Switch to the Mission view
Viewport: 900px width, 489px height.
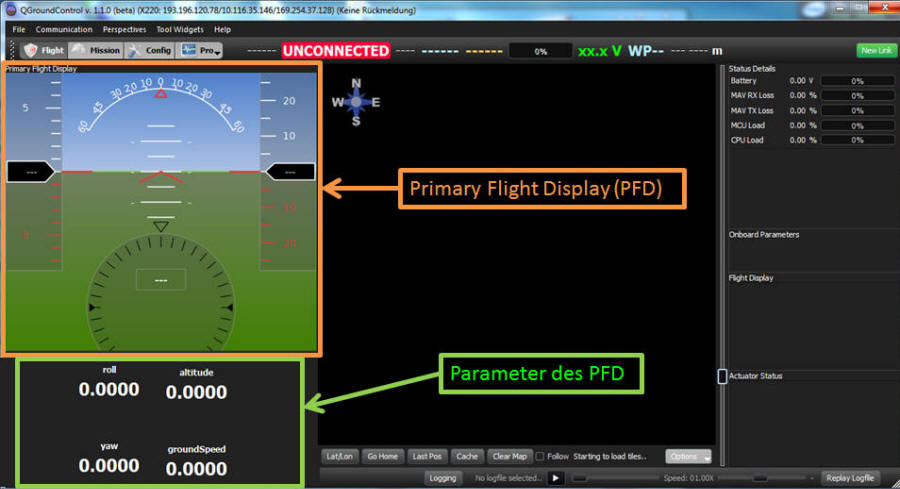pyautogui.click(x=96, y=51)
